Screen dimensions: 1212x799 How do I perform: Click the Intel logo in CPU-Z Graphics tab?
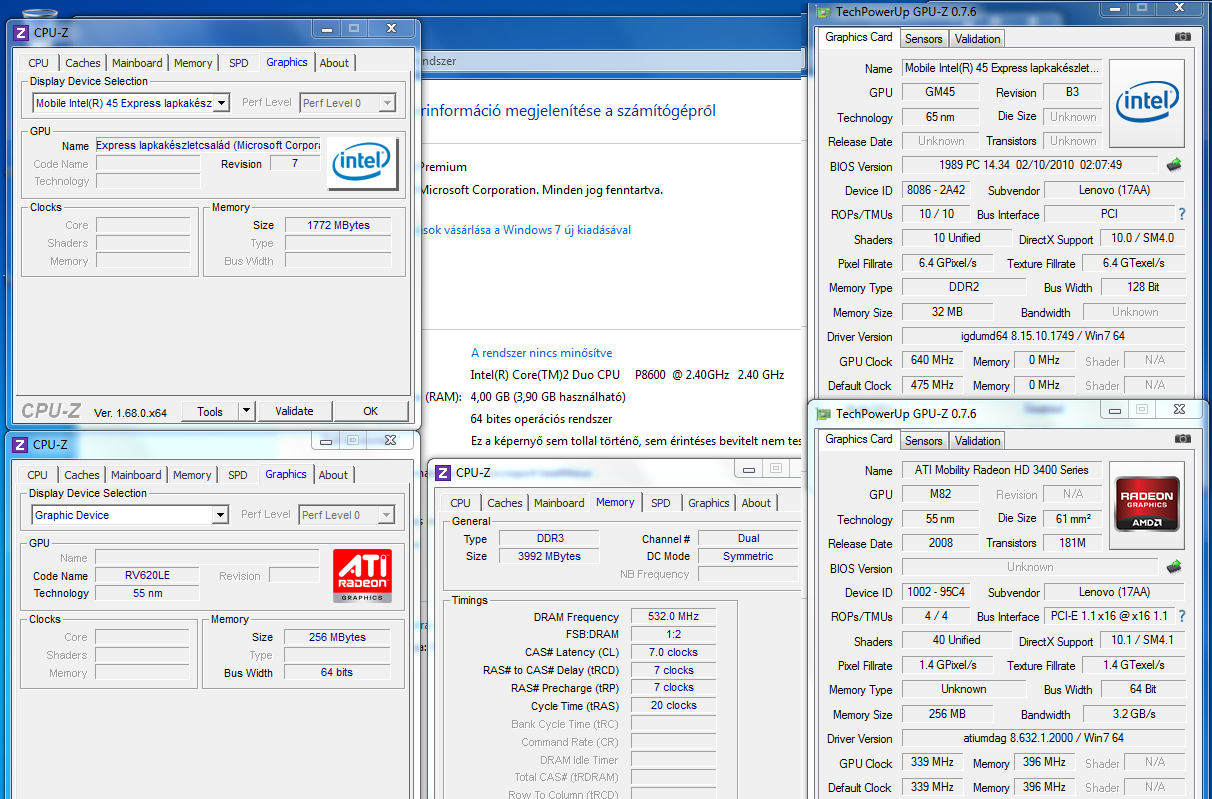tap(364, 164)
